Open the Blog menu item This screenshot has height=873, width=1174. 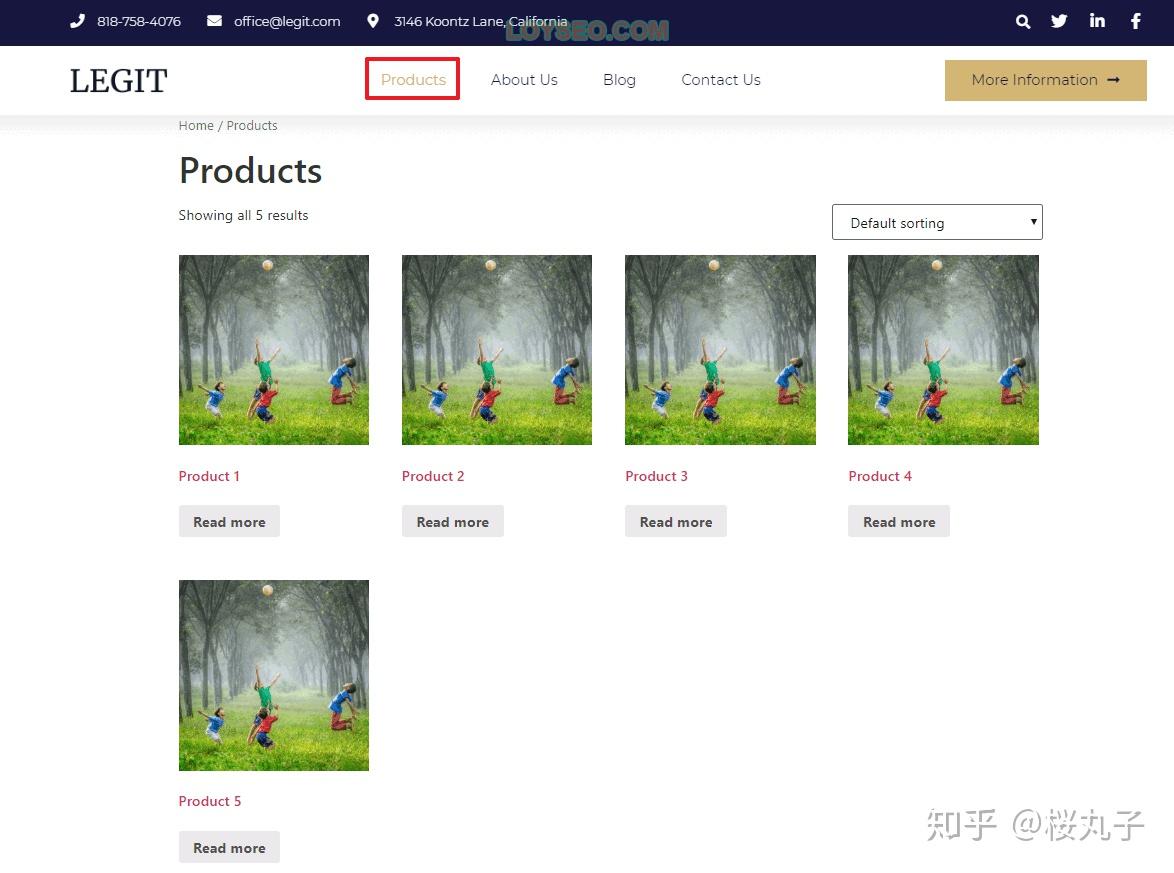tap(619, 79)
